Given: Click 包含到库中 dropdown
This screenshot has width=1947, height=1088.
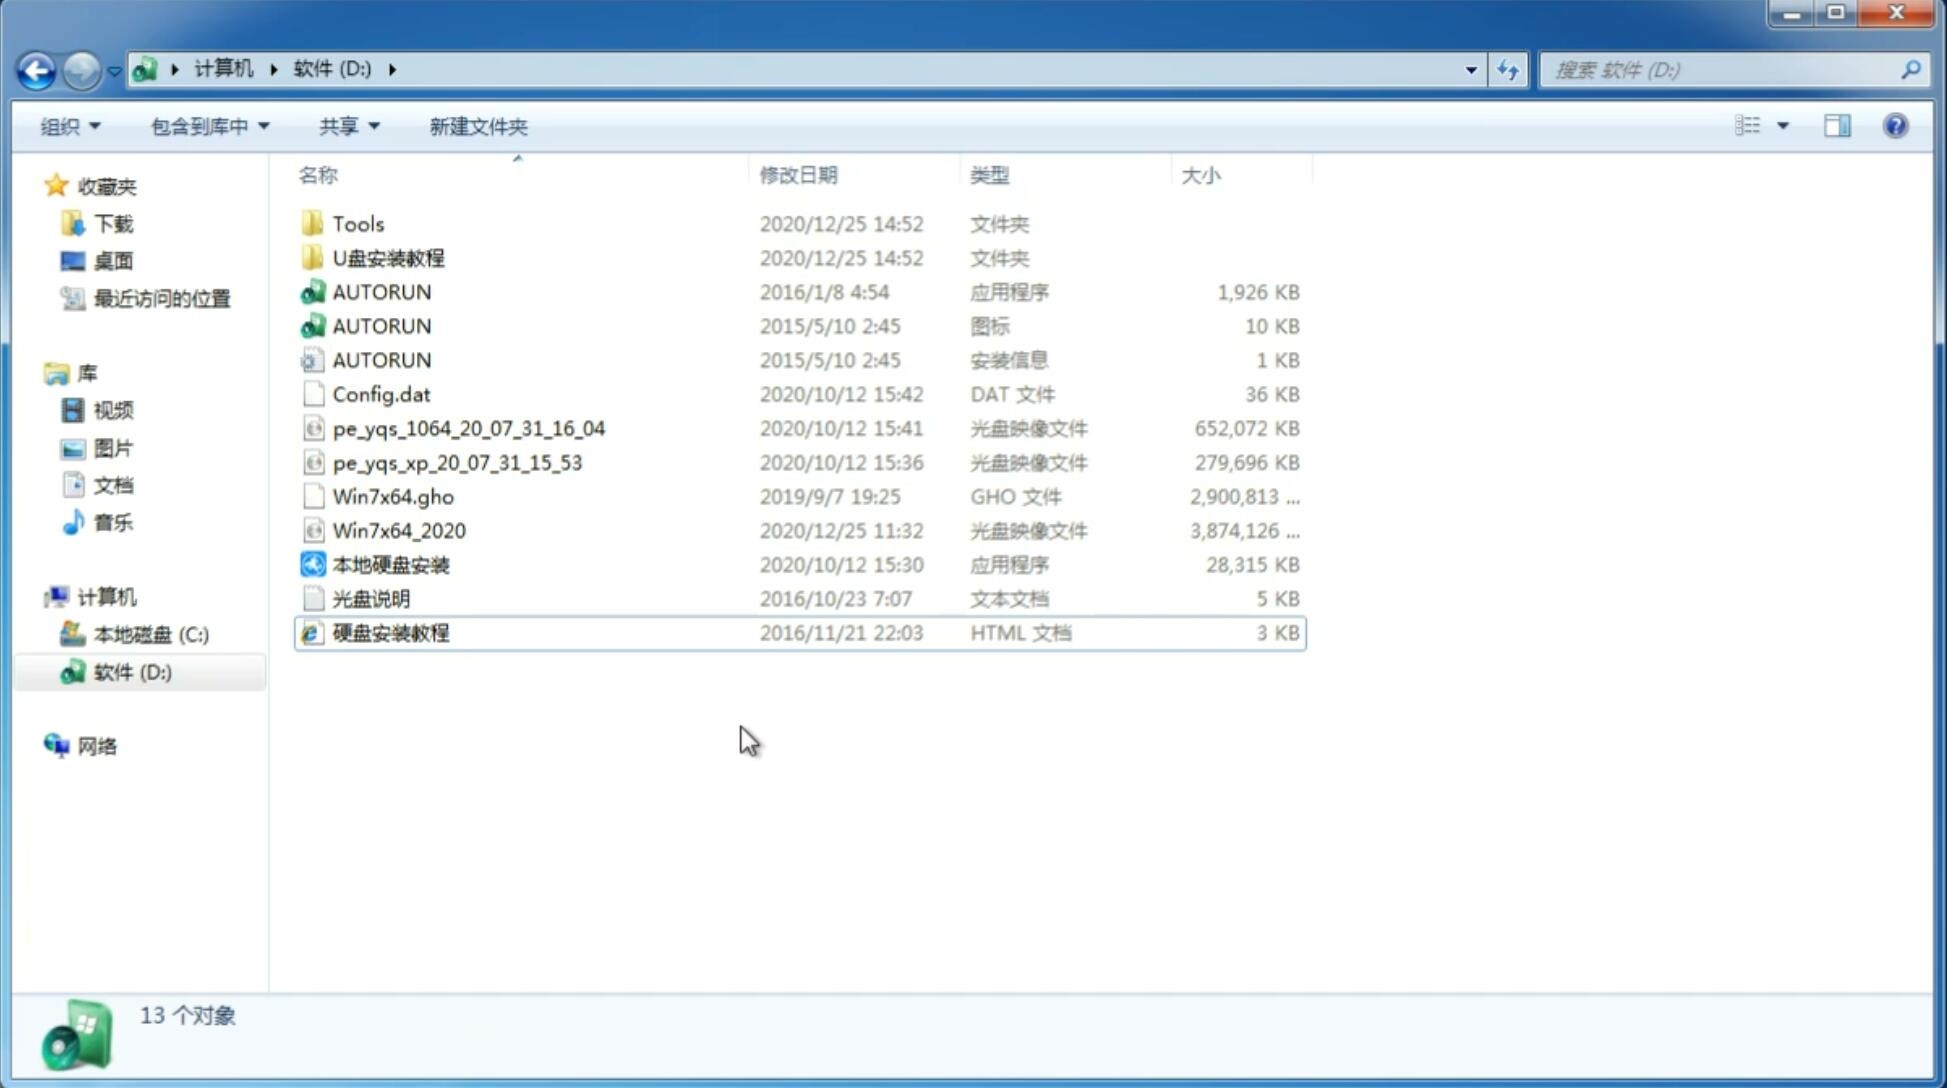Looking at the screenshot, I should point(209,126).
